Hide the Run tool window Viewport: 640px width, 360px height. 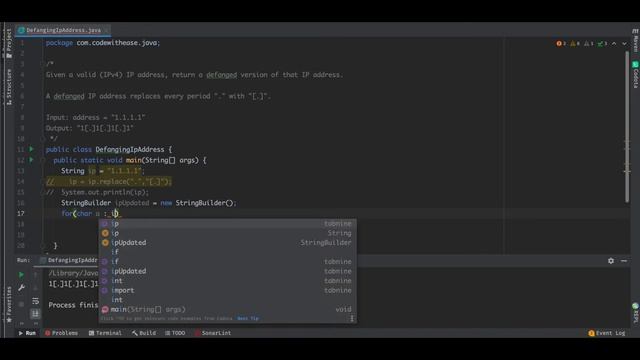pos(624,260)
